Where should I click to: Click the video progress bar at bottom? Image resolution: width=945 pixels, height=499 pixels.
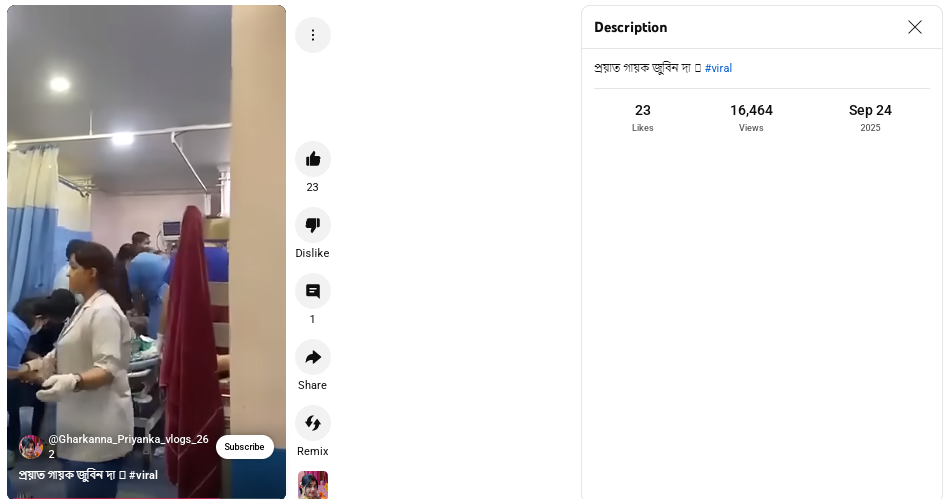[146, 497]
